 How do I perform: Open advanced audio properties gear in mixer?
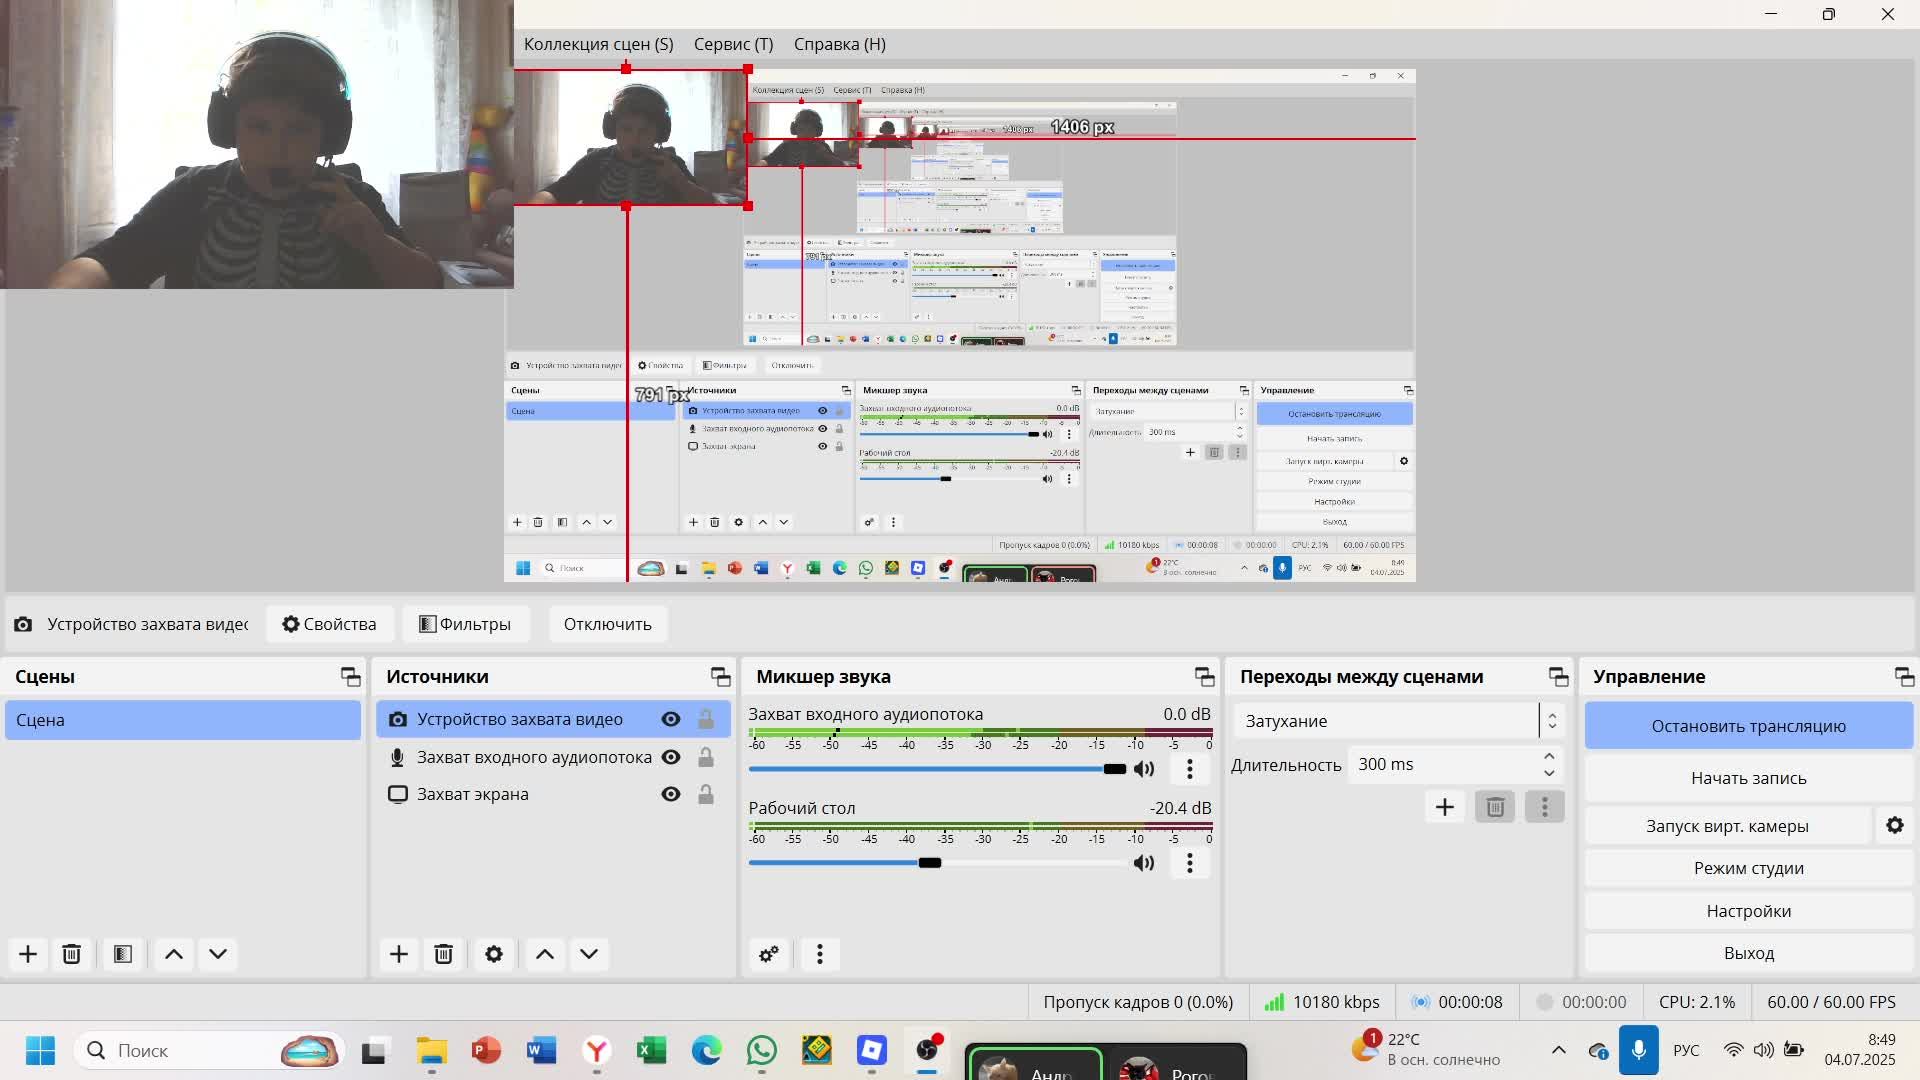pyautogui.click(x=769, y=954)
